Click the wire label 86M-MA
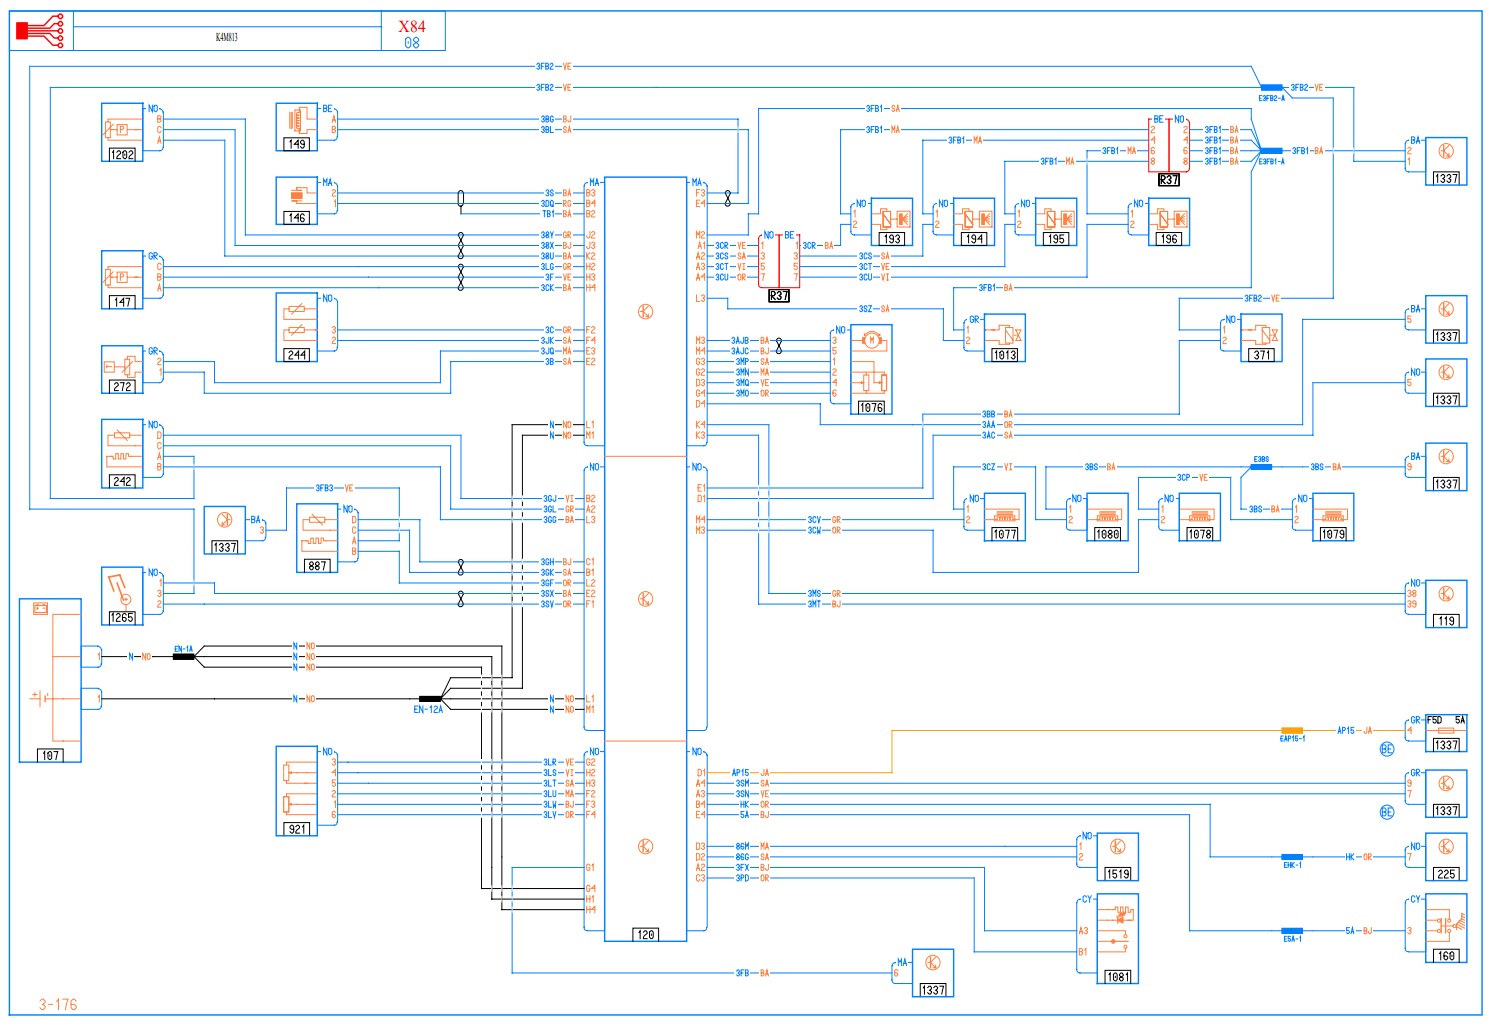Screen dimensions: 1493x1024 tap(752, 847)
